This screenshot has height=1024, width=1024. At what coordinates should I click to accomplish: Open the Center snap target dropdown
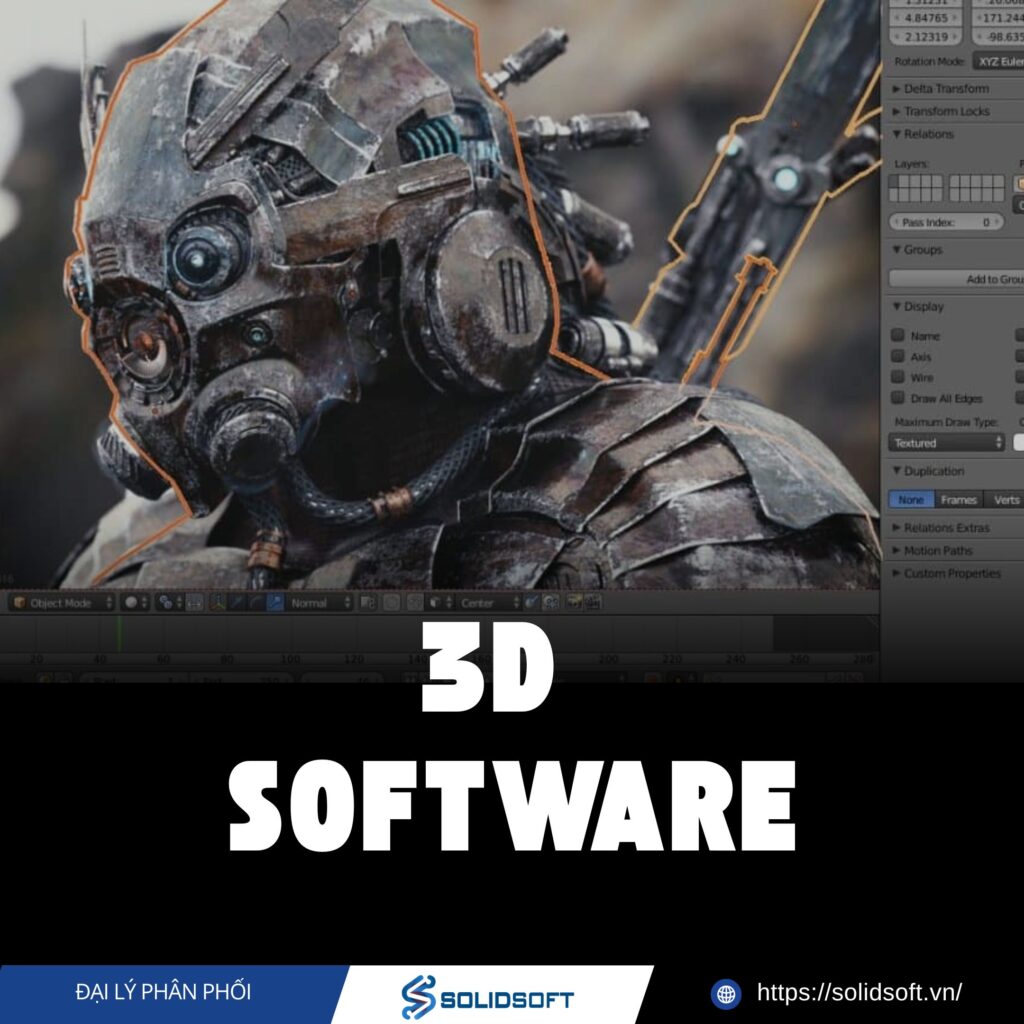(488, 603)
